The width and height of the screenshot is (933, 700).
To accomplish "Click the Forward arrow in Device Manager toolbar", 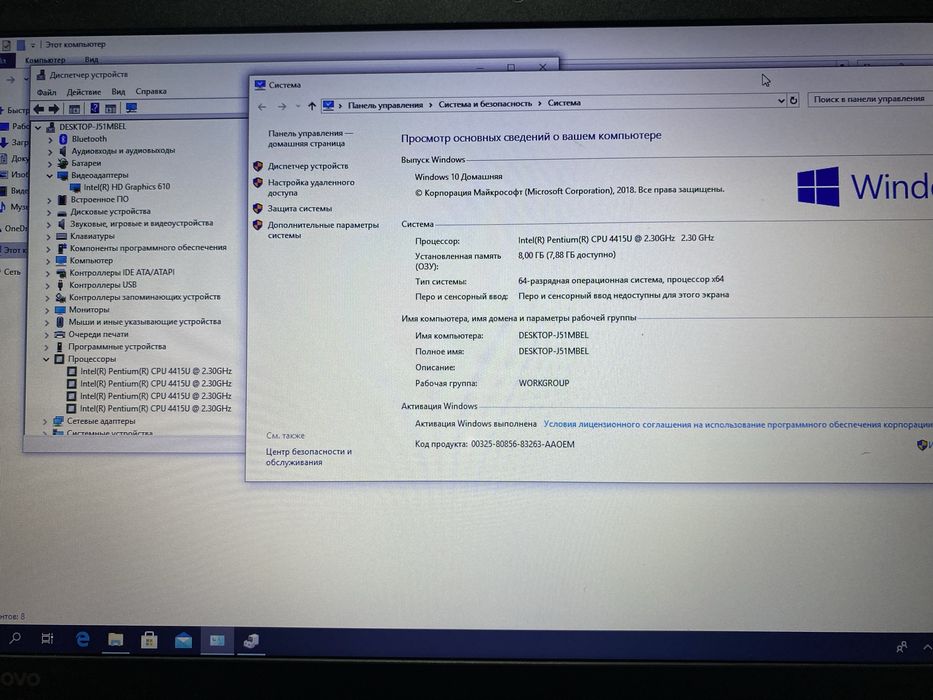I will [54, 108].
